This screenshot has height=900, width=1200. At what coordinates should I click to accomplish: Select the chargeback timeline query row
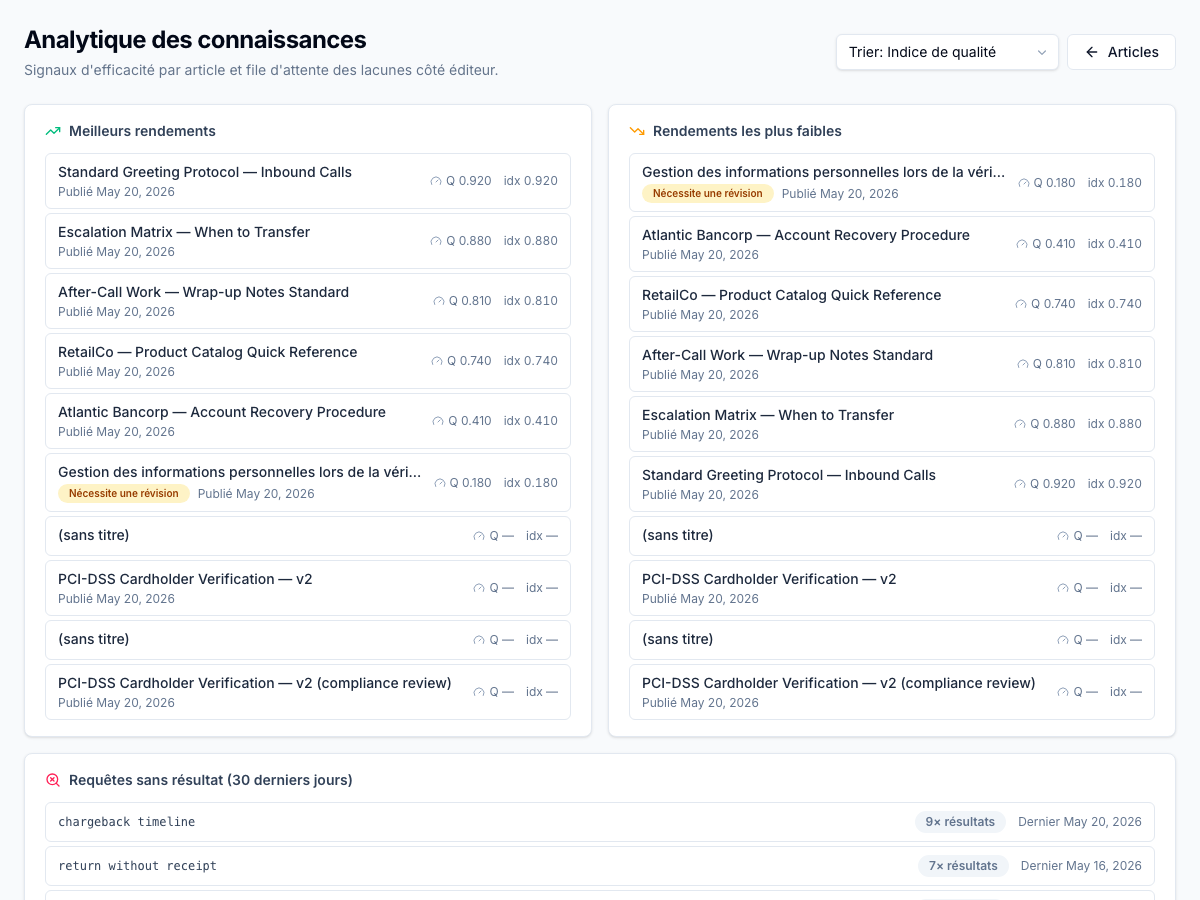600,822
